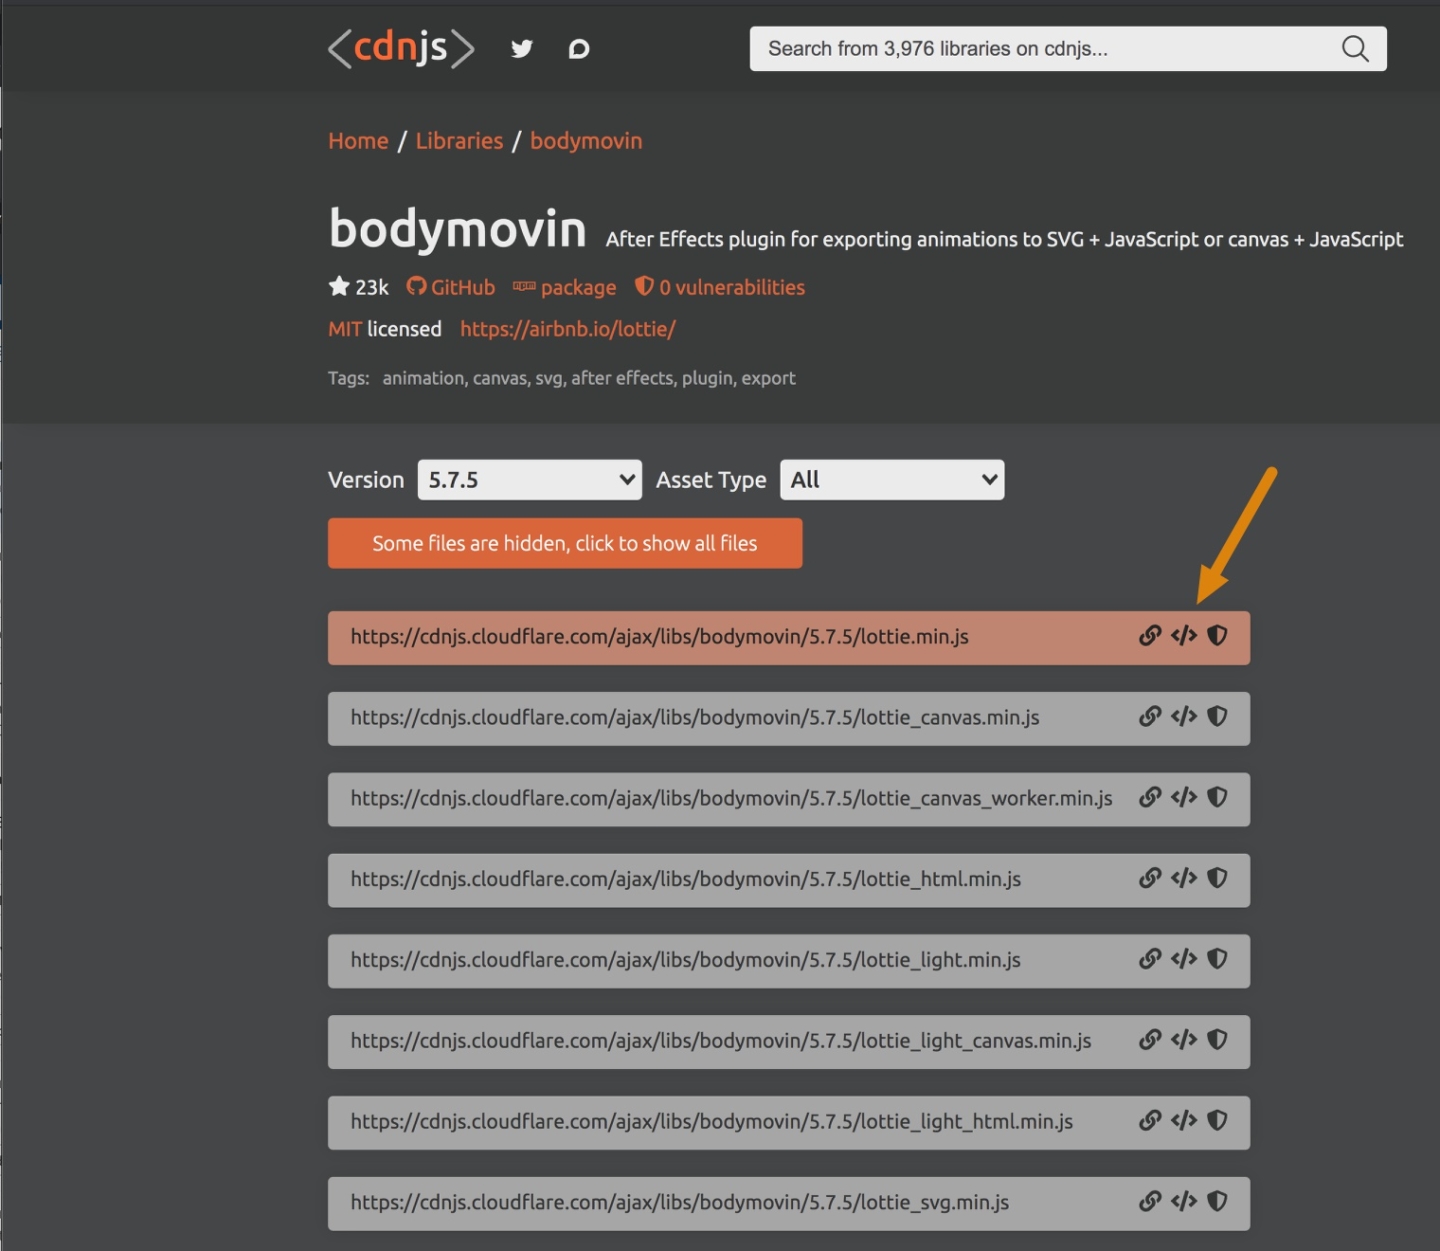Open the cdnjs community chat icon
Viewport: 1440px width, 1251px height.
578,48
